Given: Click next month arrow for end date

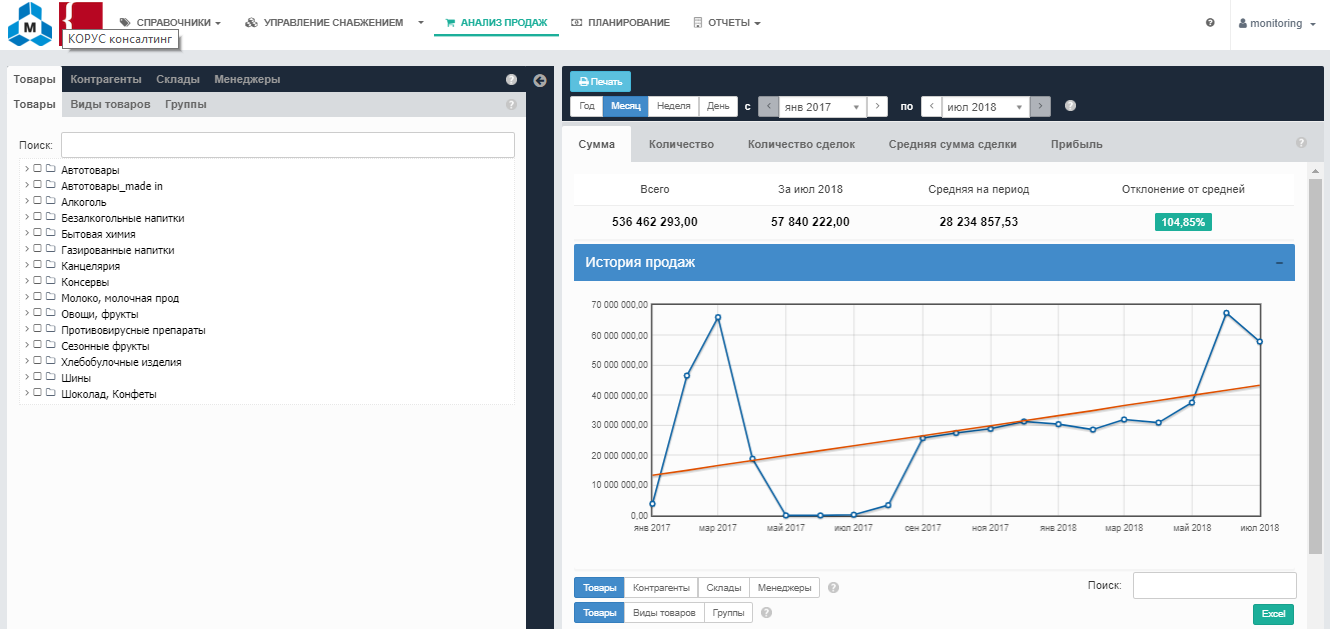Looking at the screenshot, I should 1040,107.
